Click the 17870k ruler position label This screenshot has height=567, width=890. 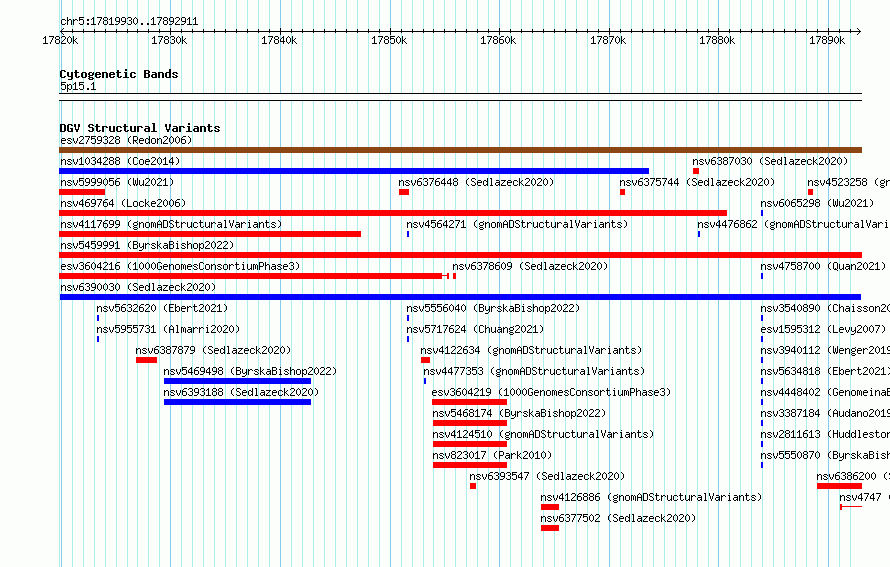click(608, 40)
